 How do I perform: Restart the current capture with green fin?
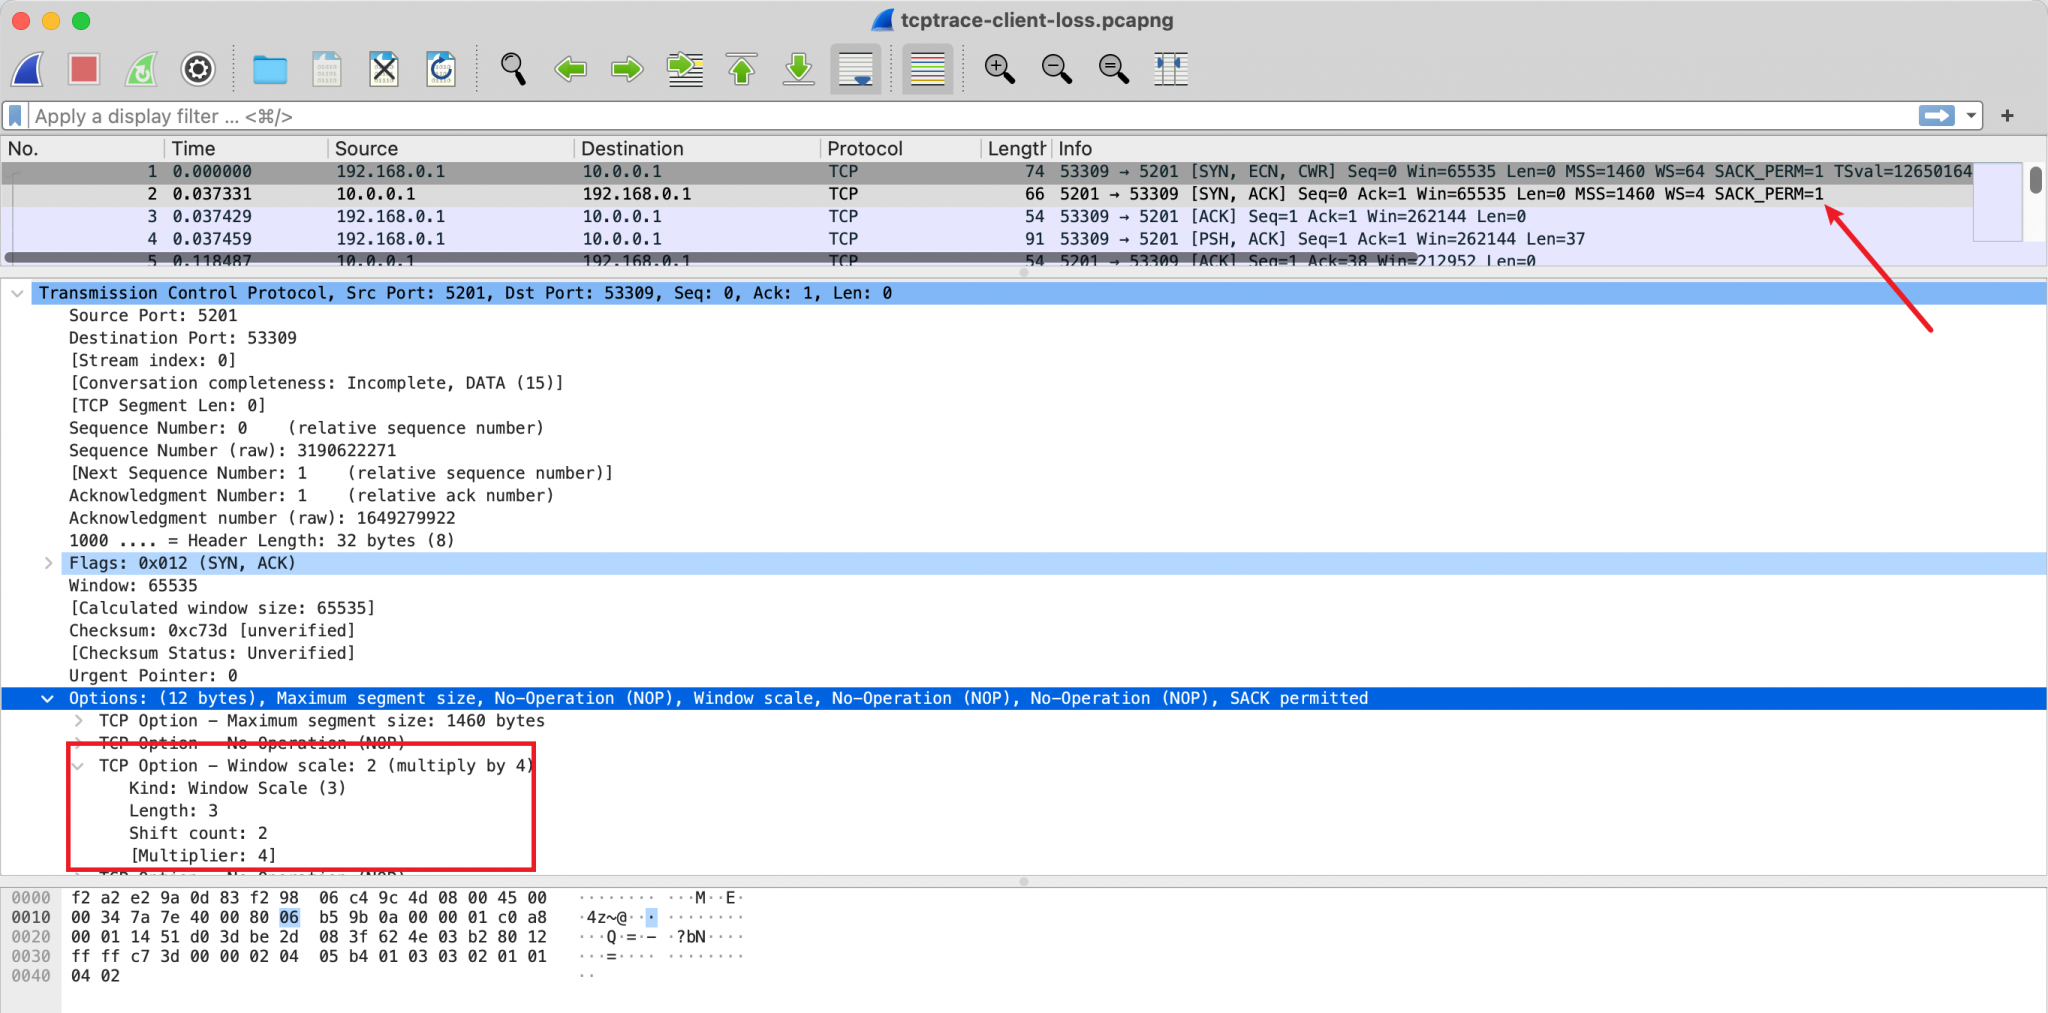pos(141,69)
